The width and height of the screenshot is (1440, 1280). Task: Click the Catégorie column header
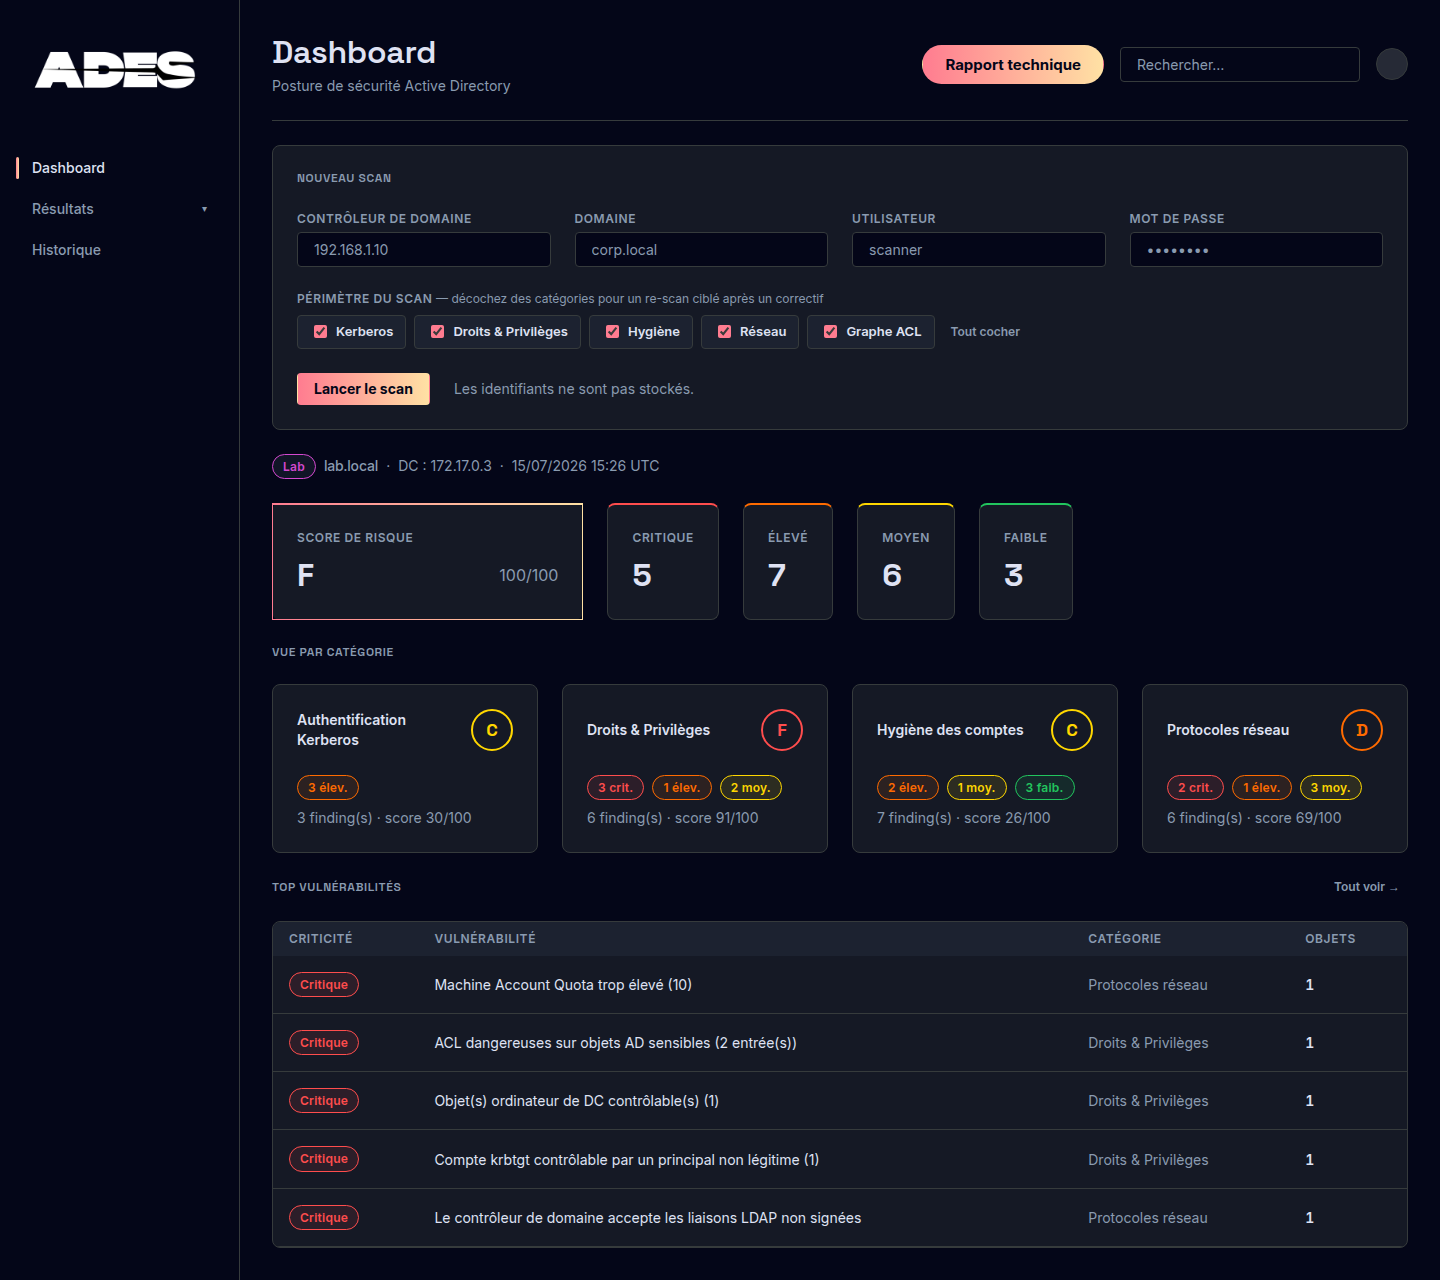pos(1125,939)
